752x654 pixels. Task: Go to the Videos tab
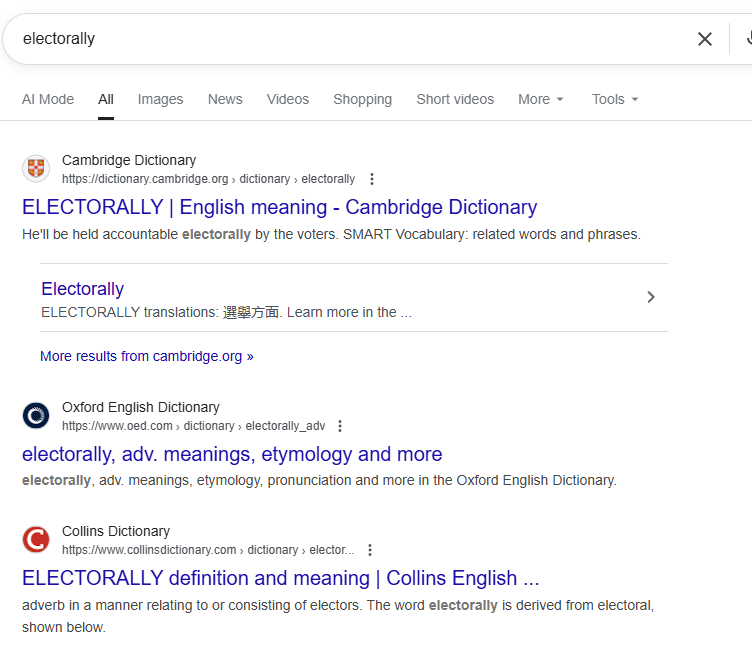pyautogui.click(x=288, y=99)
